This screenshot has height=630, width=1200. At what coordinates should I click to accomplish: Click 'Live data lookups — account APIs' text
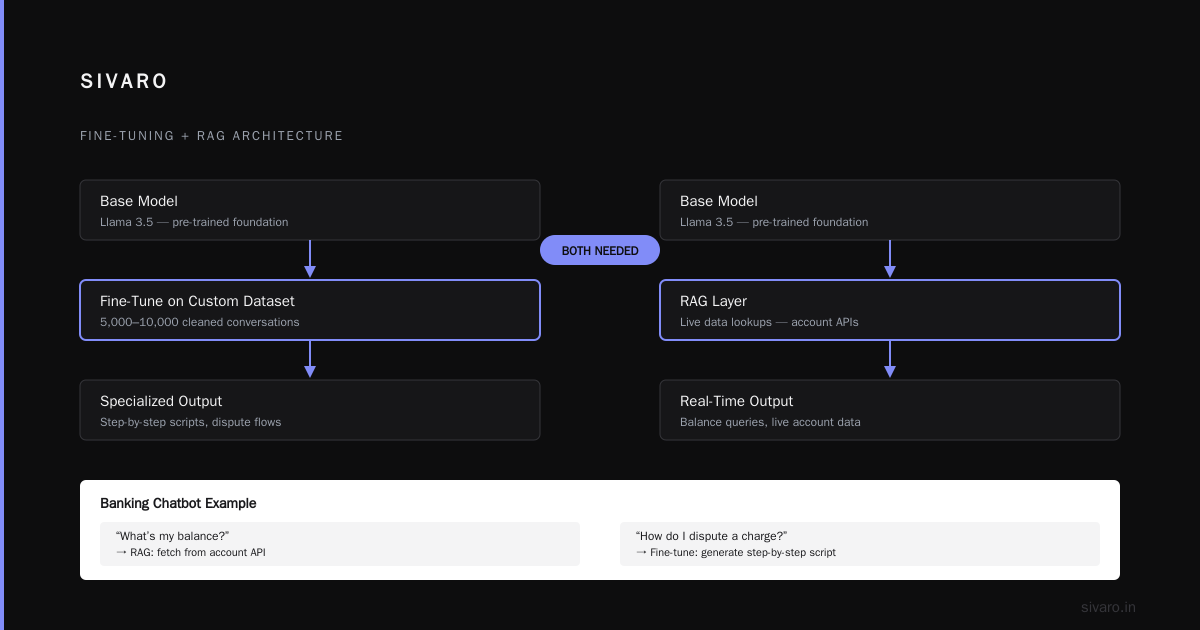point(770,322)
